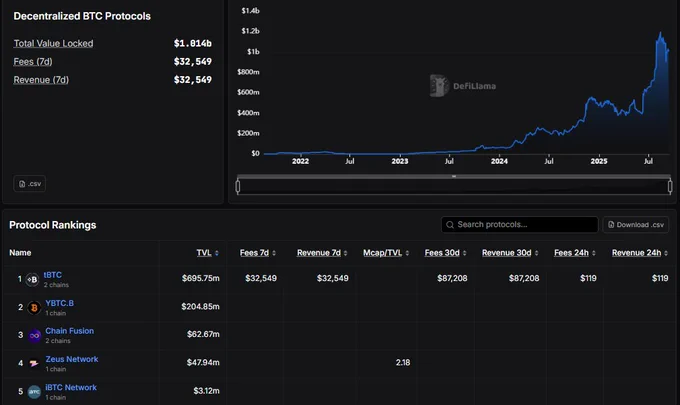This screenshot has width=680, height=405.
Task: Open the iBTC Network protocol link
Action: [71, 387]
